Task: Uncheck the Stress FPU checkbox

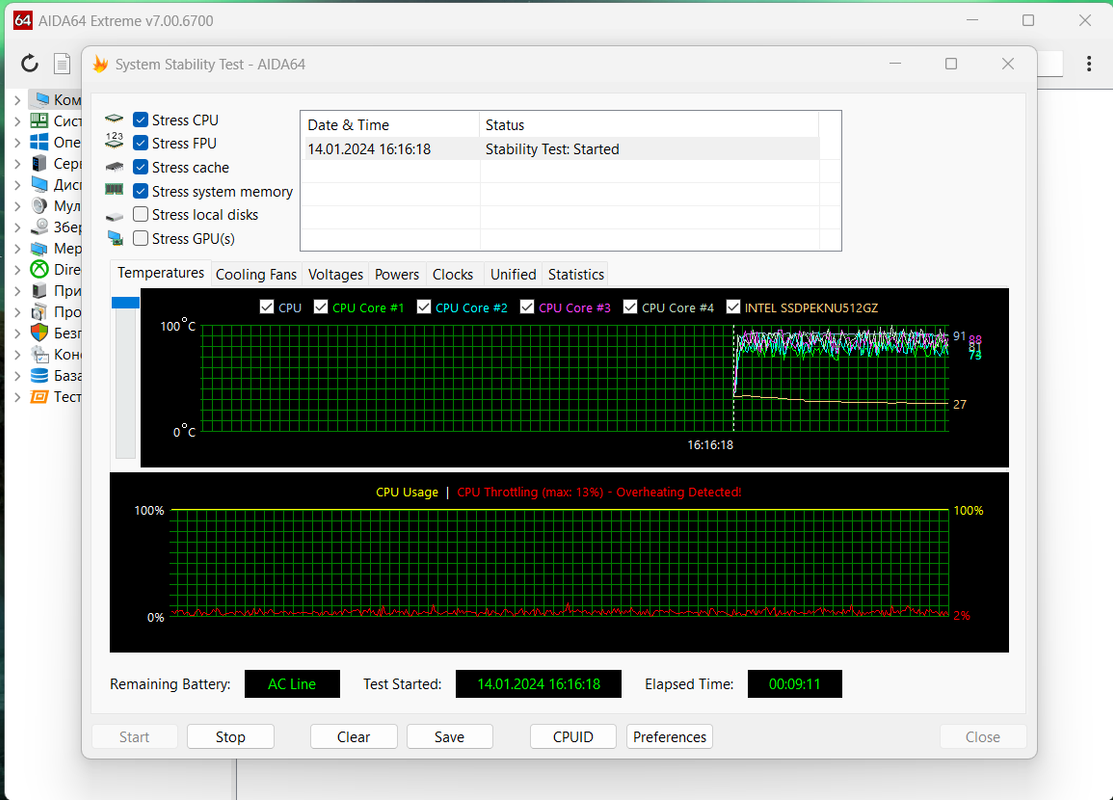Action: click(x=141, y=143)
